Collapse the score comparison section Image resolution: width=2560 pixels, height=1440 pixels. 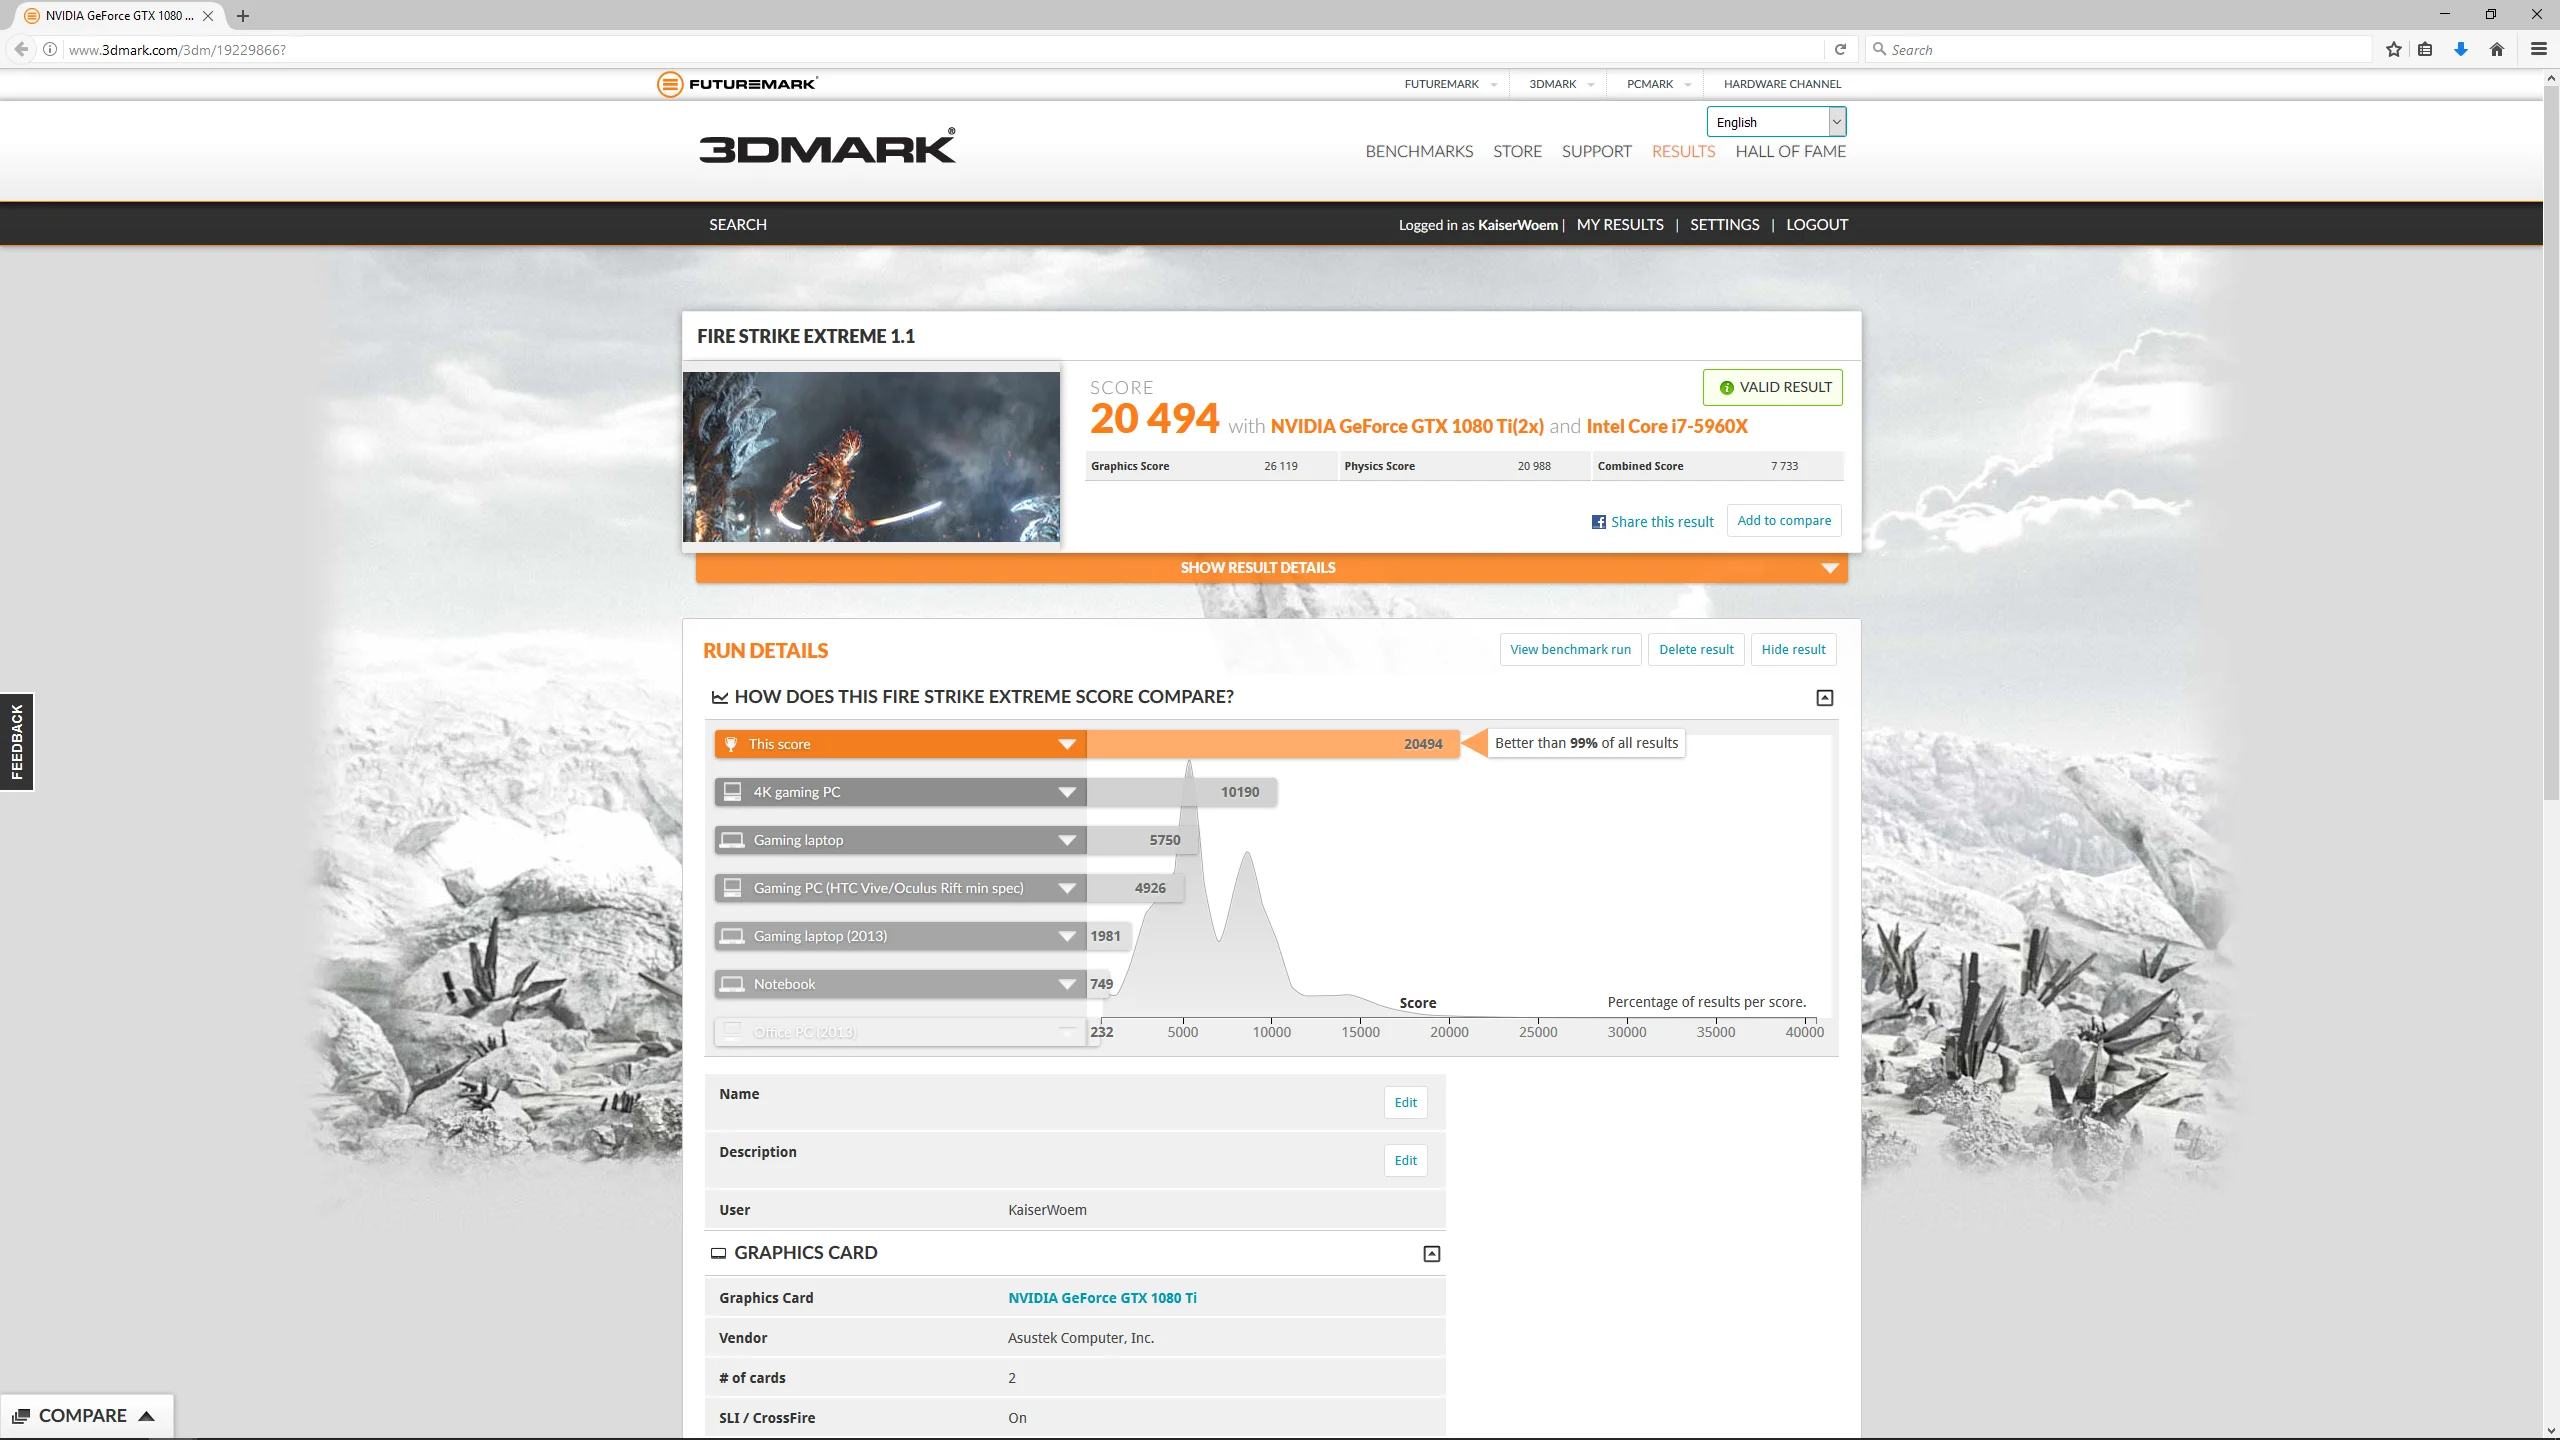(1825, 698)
